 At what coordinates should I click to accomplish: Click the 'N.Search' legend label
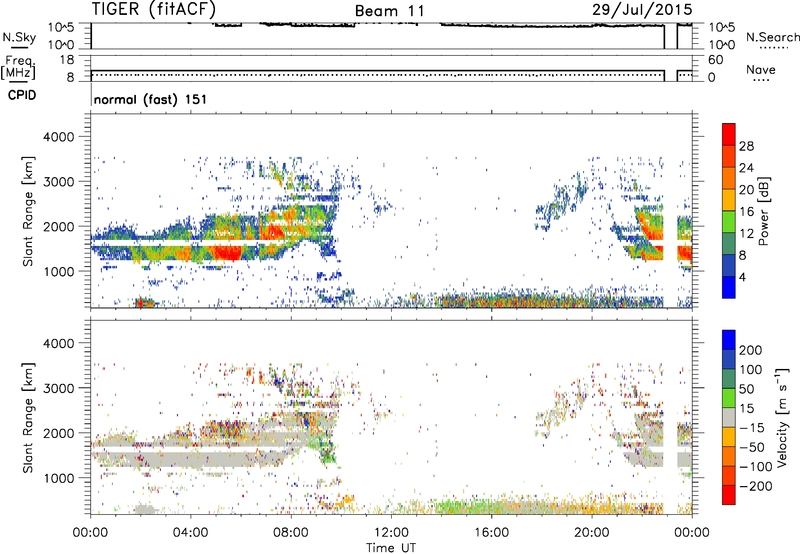[773, 37]
